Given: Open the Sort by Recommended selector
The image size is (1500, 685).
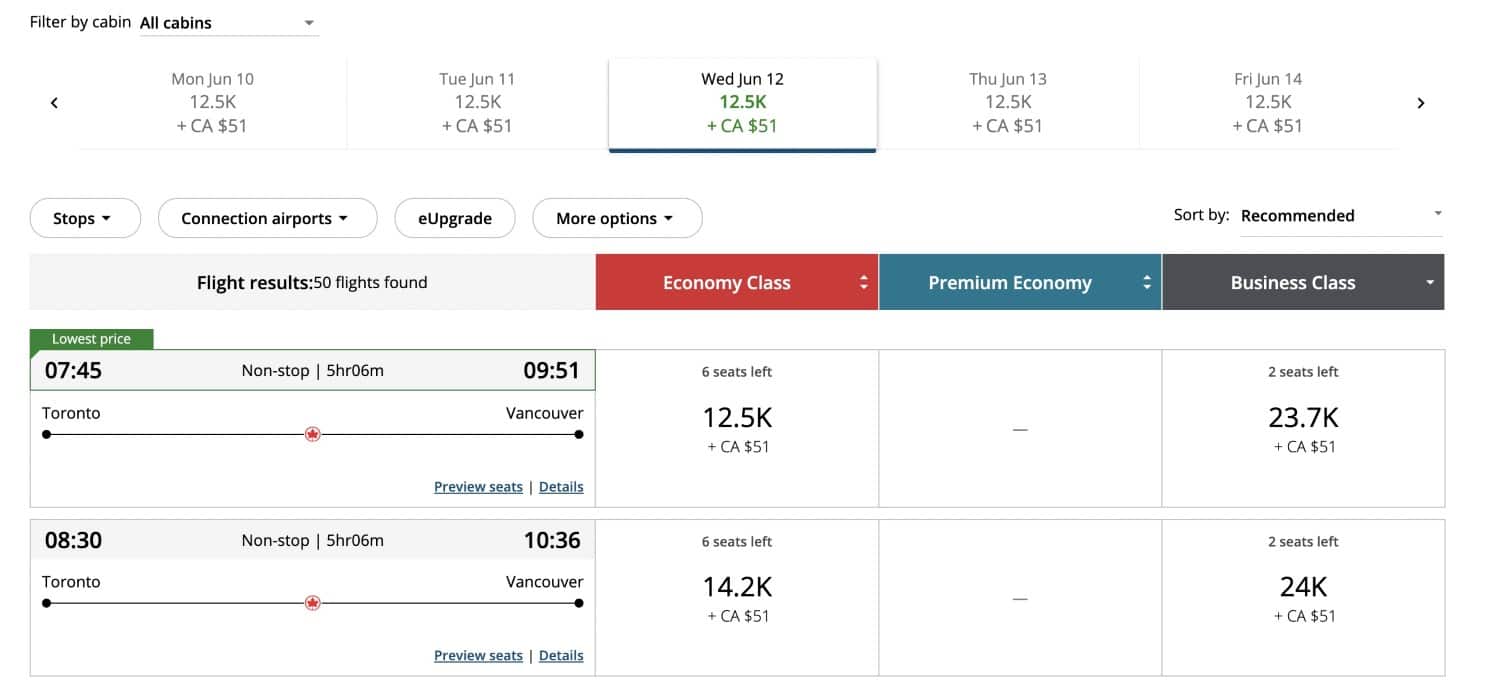Looking at the screenshot, I should [1340, 215].
